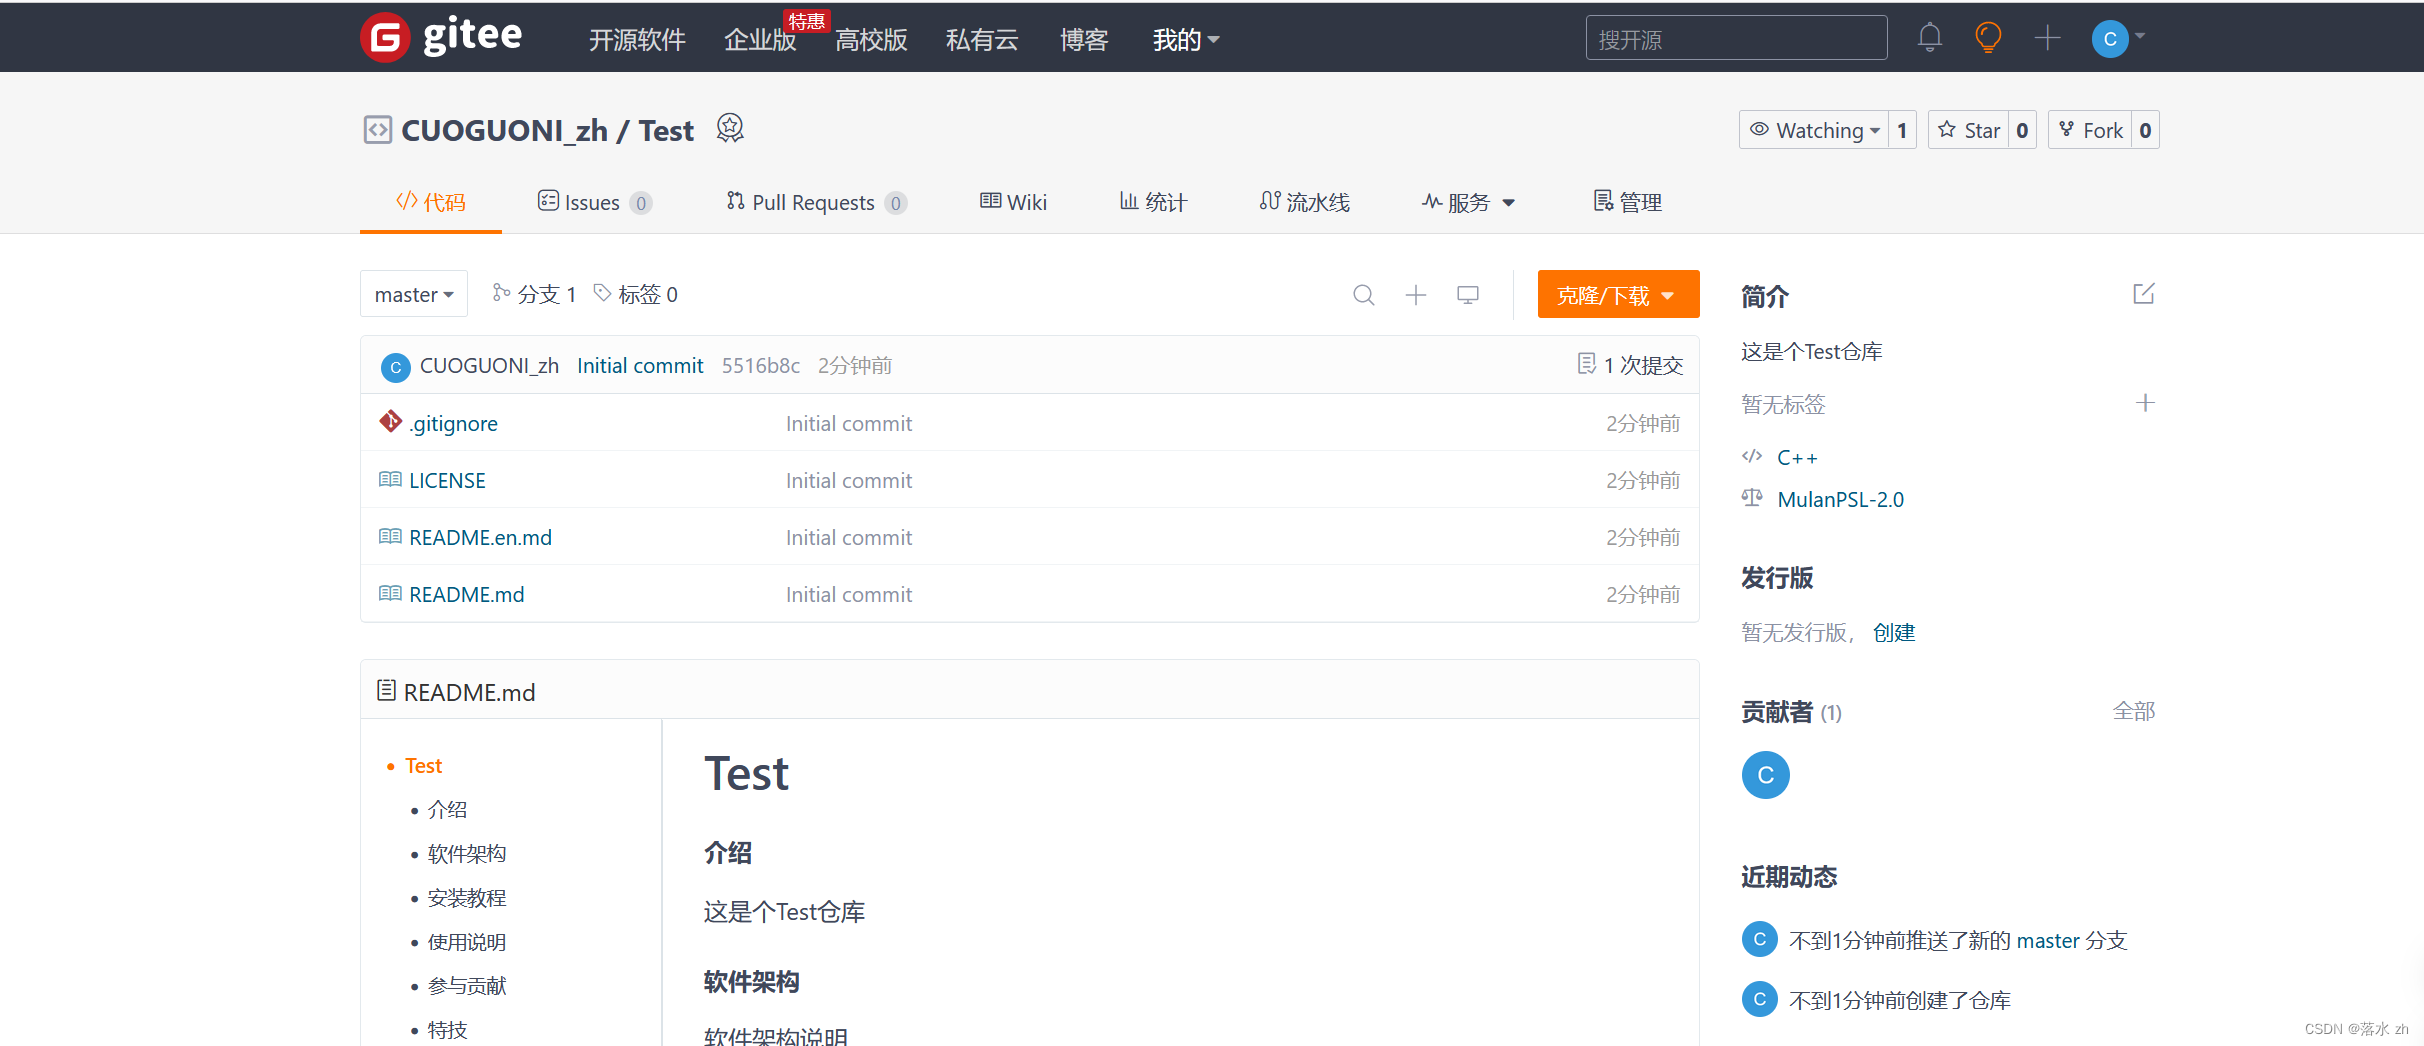Click the Fork count 0

click(2145, 130)
